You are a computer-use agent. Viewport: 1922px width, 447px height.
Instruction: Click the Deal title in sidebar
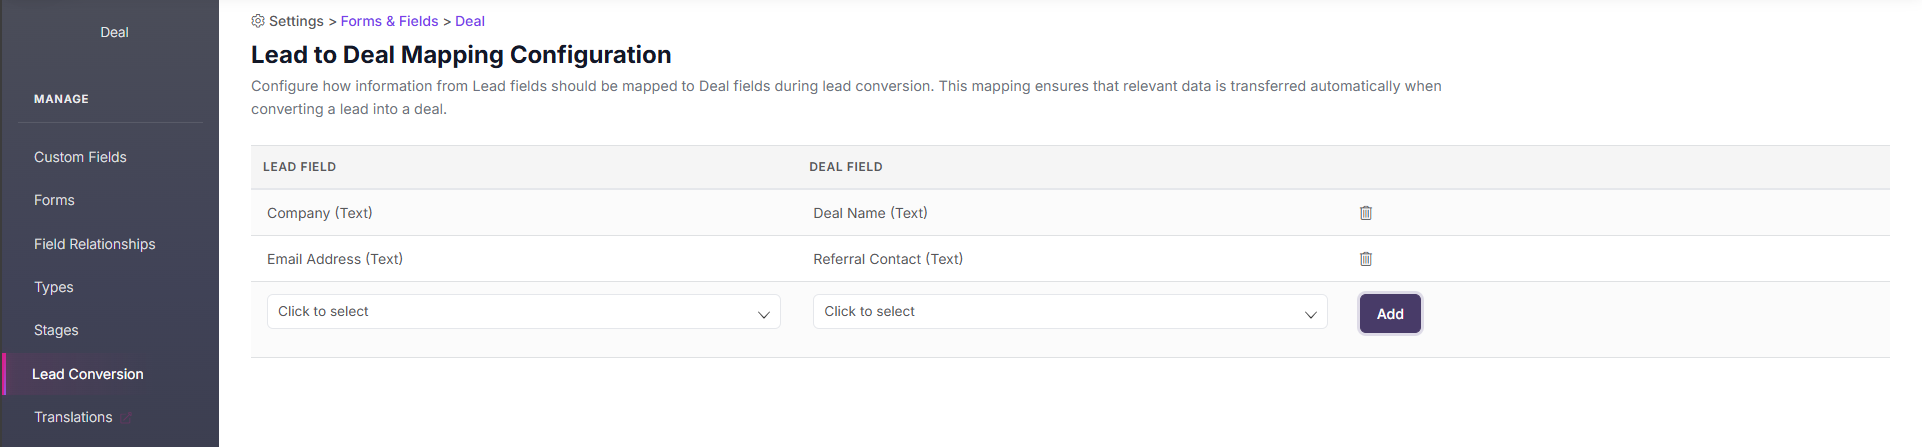coord(114,32)
